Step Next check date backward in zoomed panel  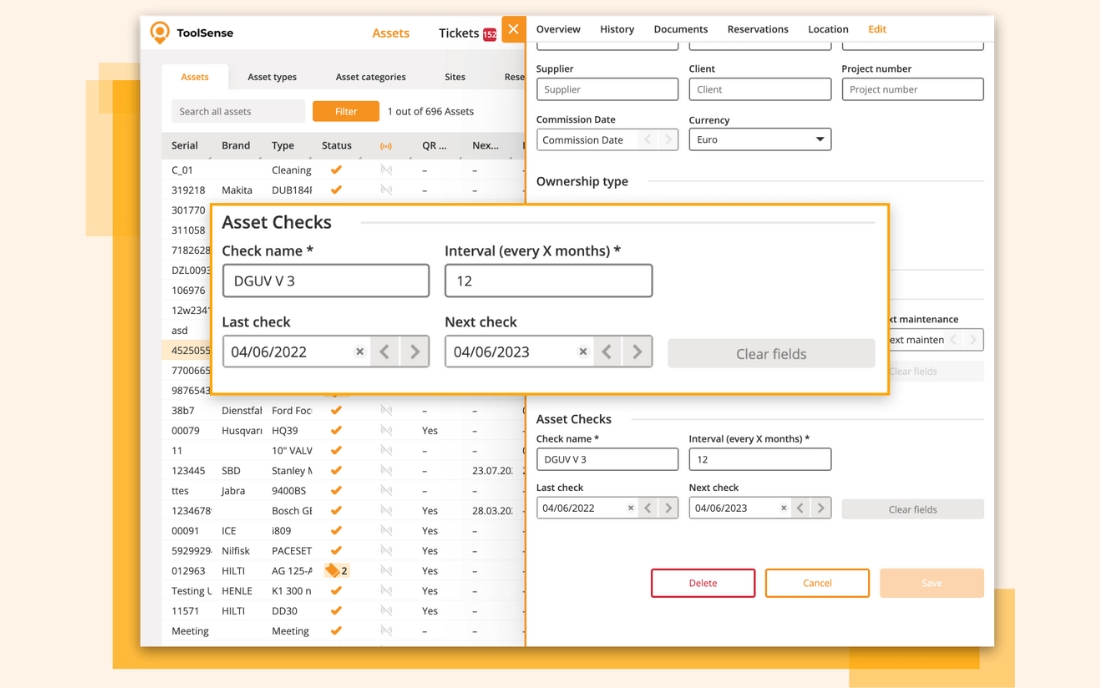607,352
